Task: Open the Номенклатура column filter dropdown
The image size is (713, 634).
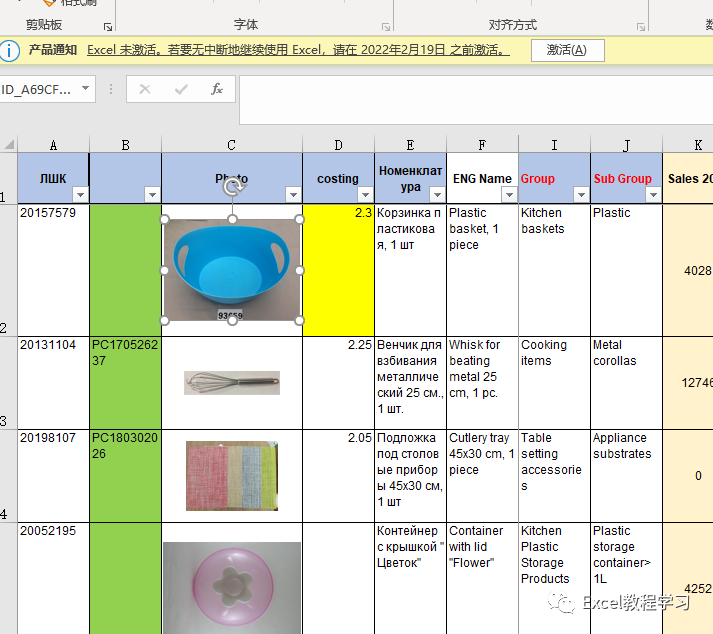Action: (437, 195)
